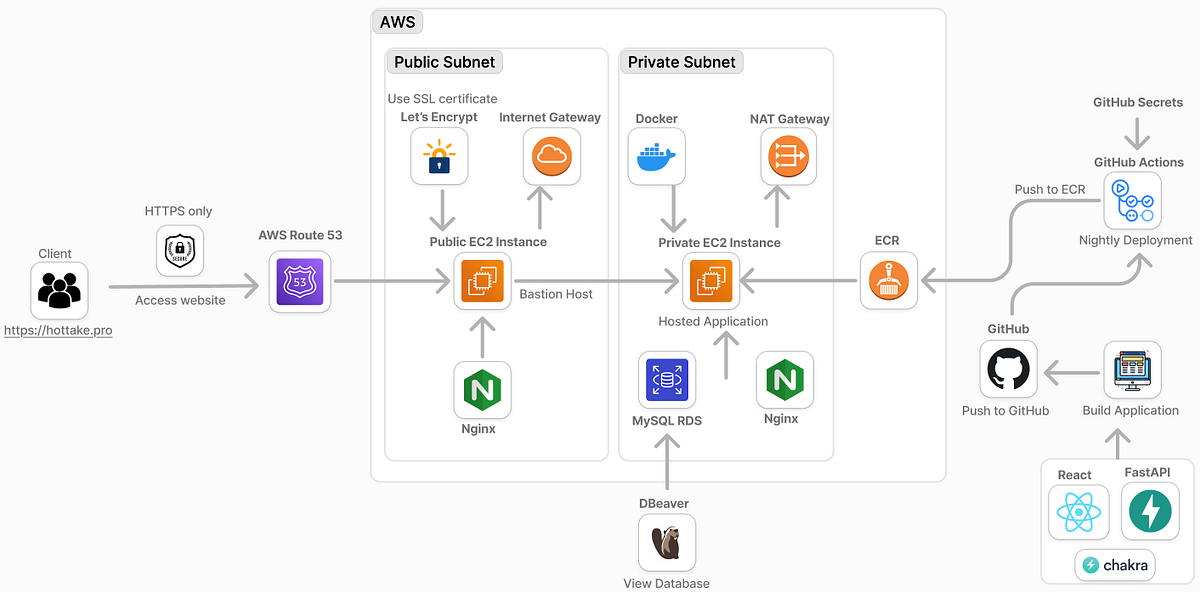
Task: Select the AWS Route 53 icon
Action: tap(299, 282)
